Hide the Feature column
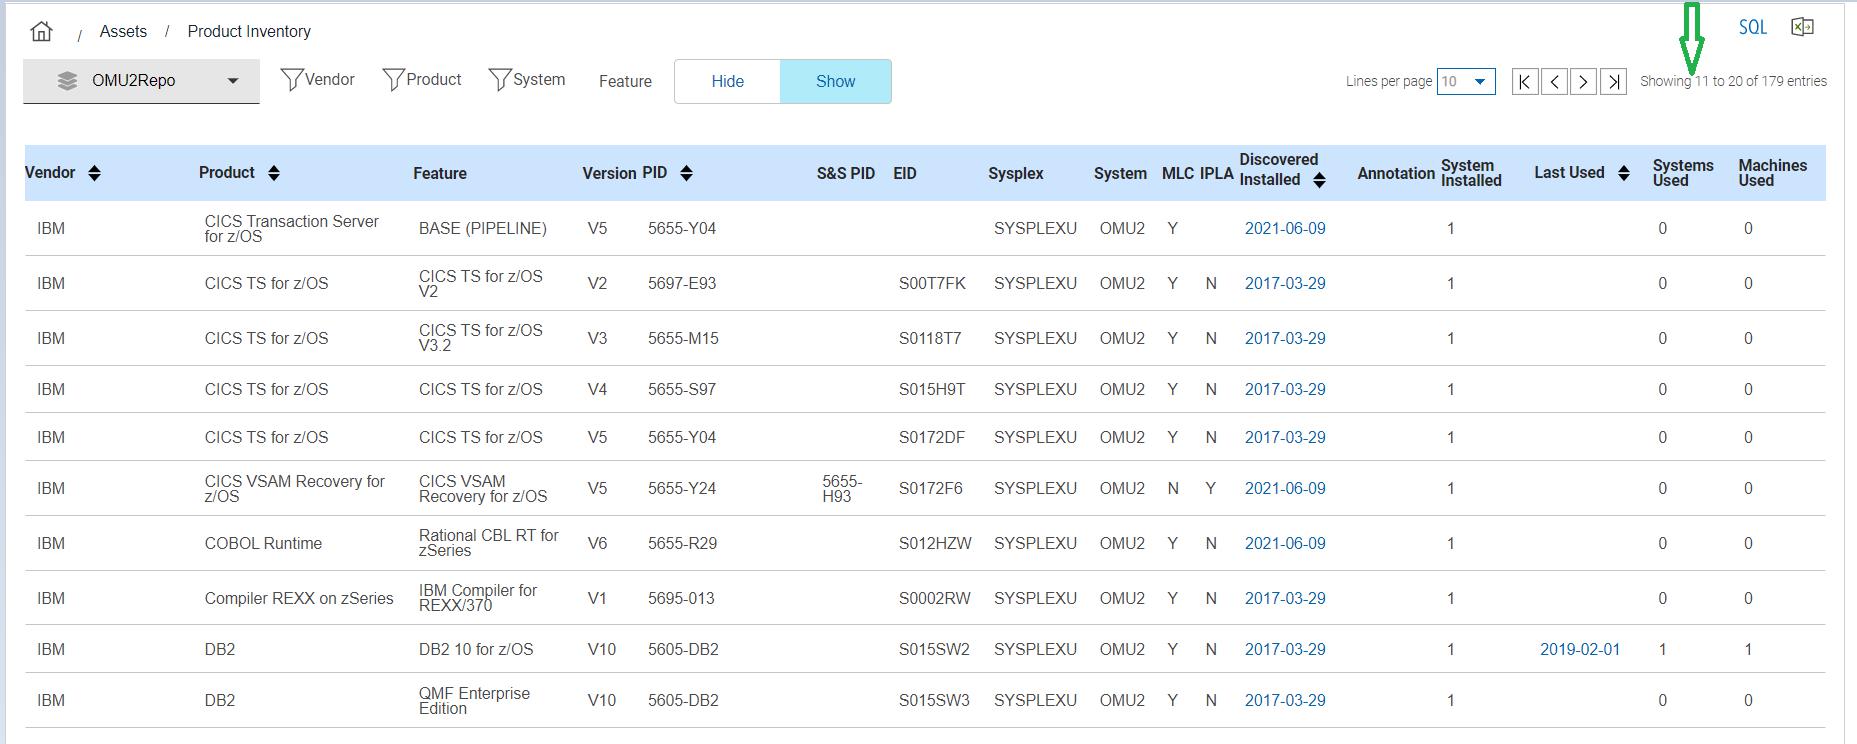Viewport: 1857px width, 744px height. click(728, 81)
